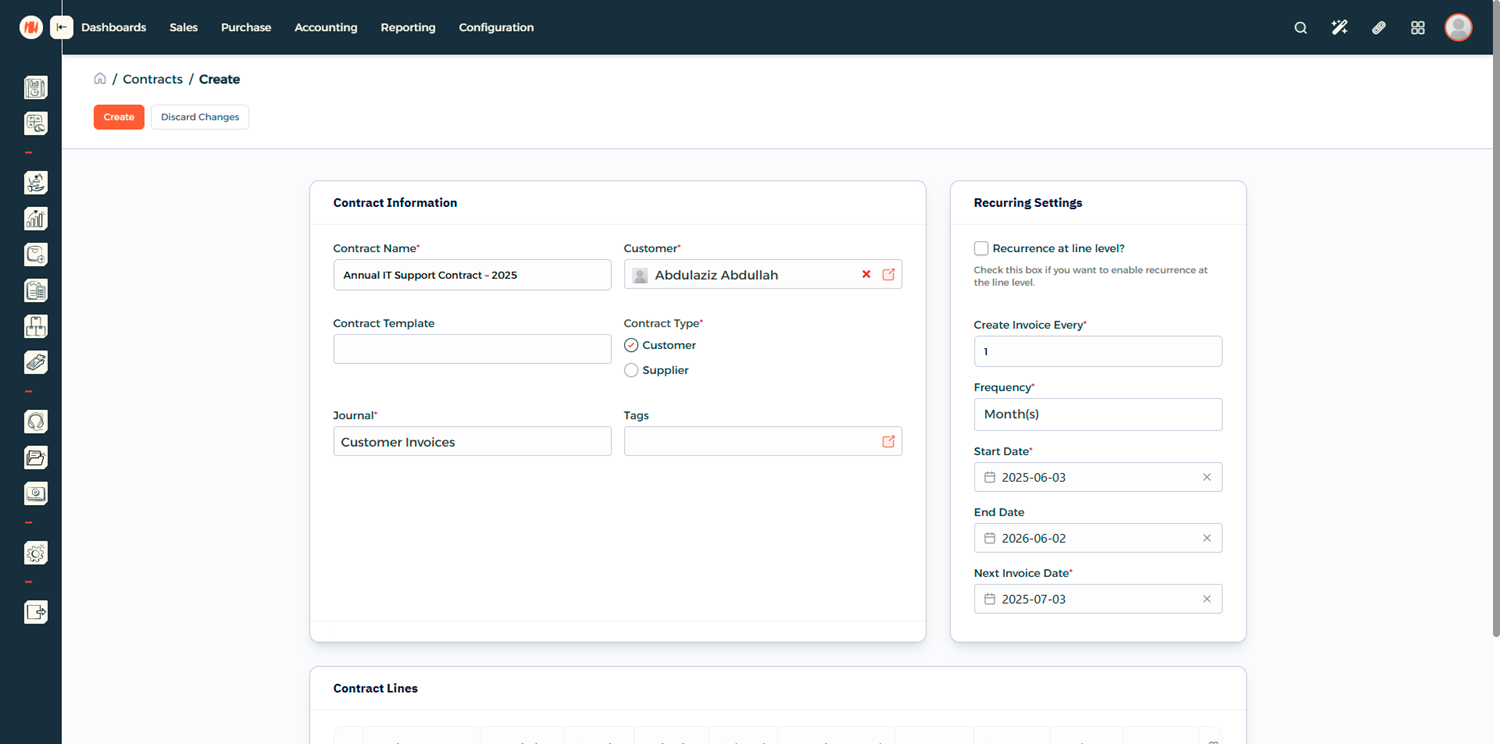The height and width of the screenshot is (744, 1500).
Task: Click the search magnifier icon in top bar
Action: [x=1300, y=28]
